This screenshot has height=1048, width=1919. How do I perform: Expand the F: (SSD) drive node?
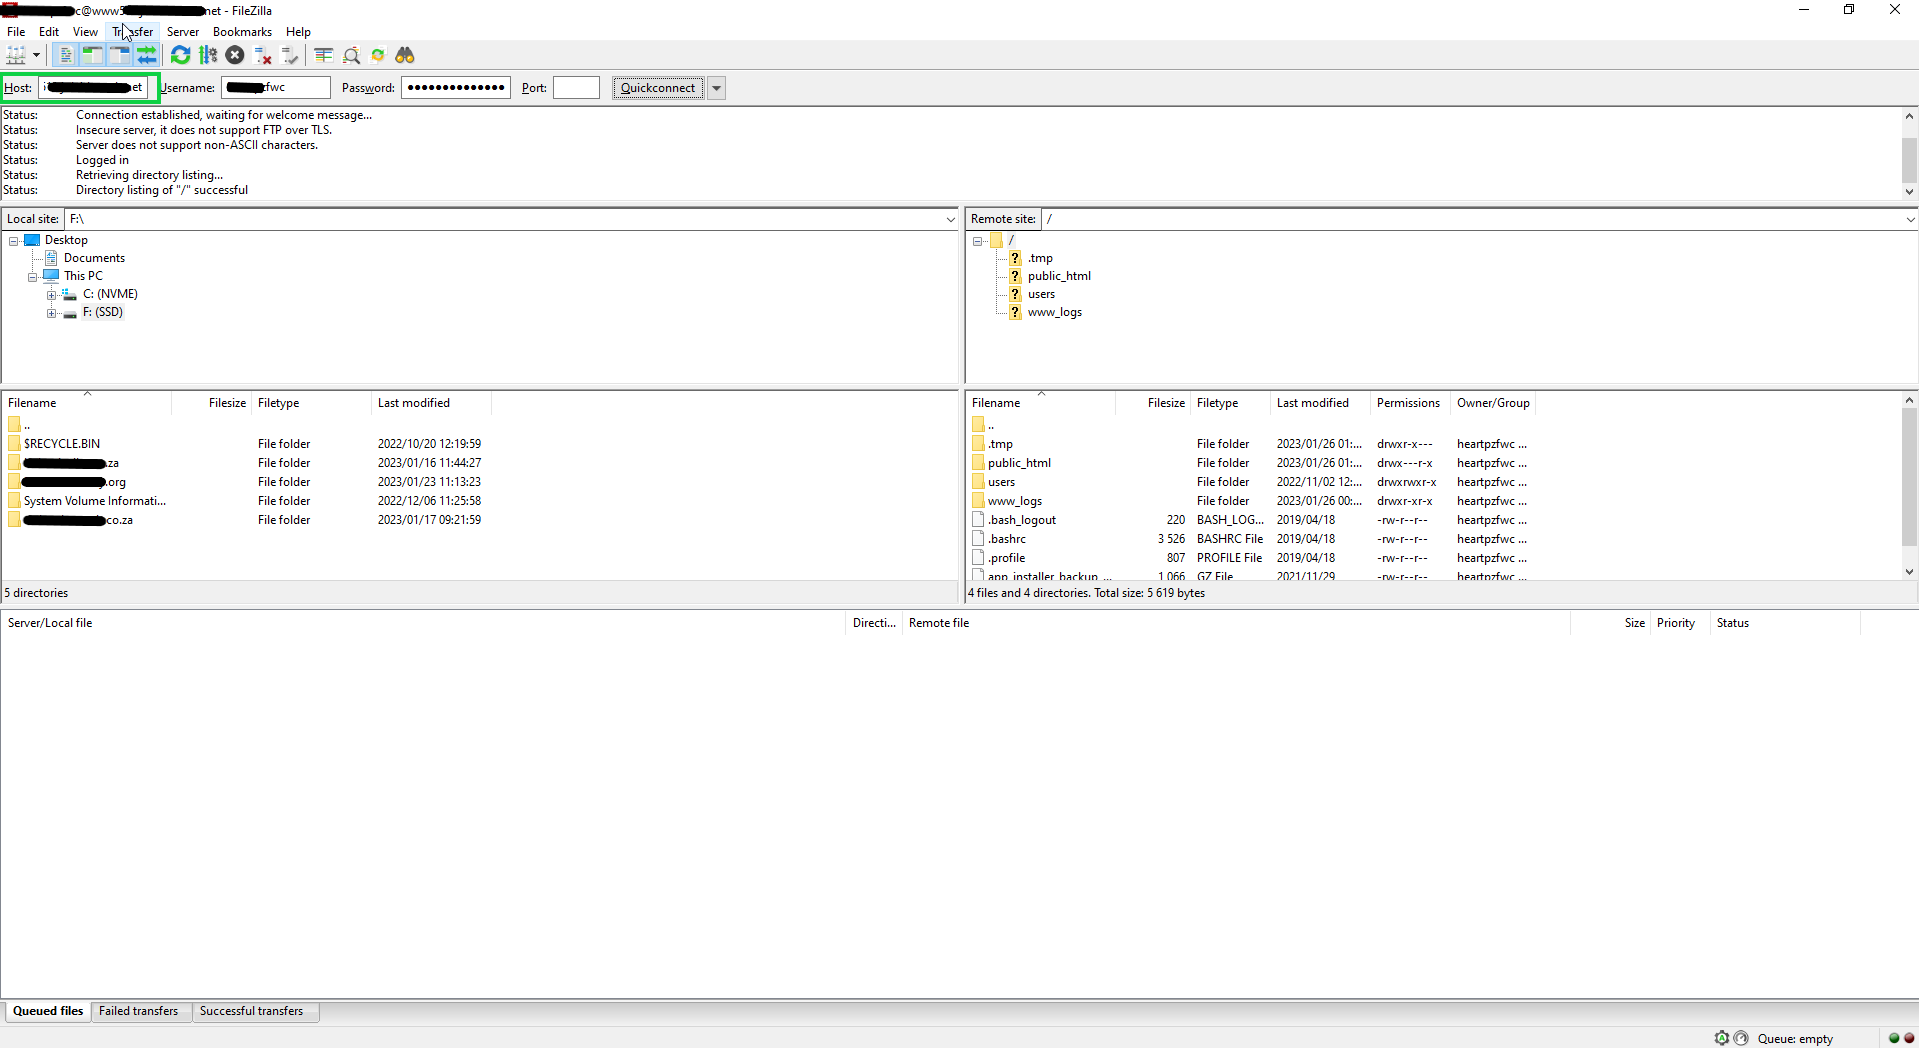point(51,313)
